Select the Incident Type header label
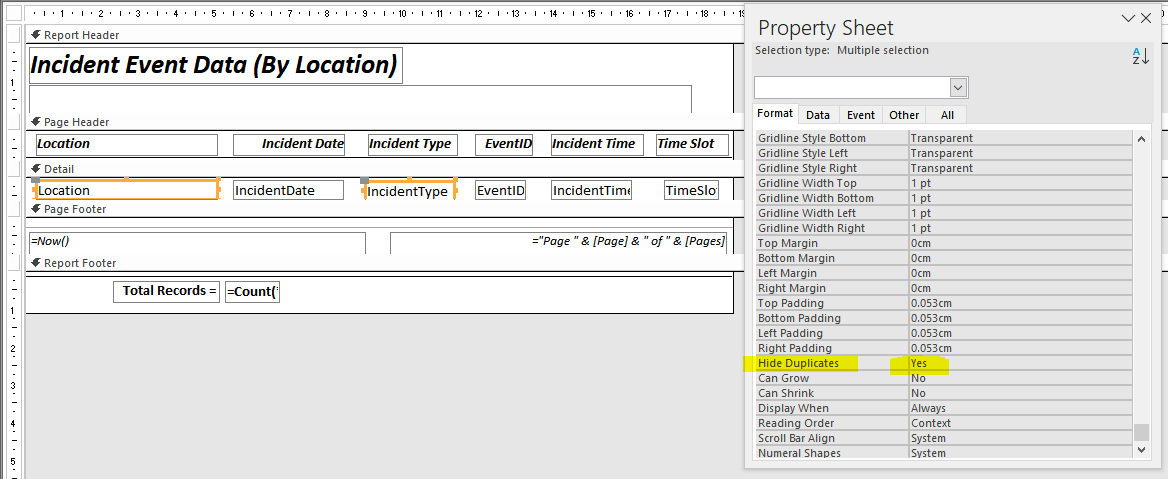This screenshot has height=479, width=1168. pos(412,145)
